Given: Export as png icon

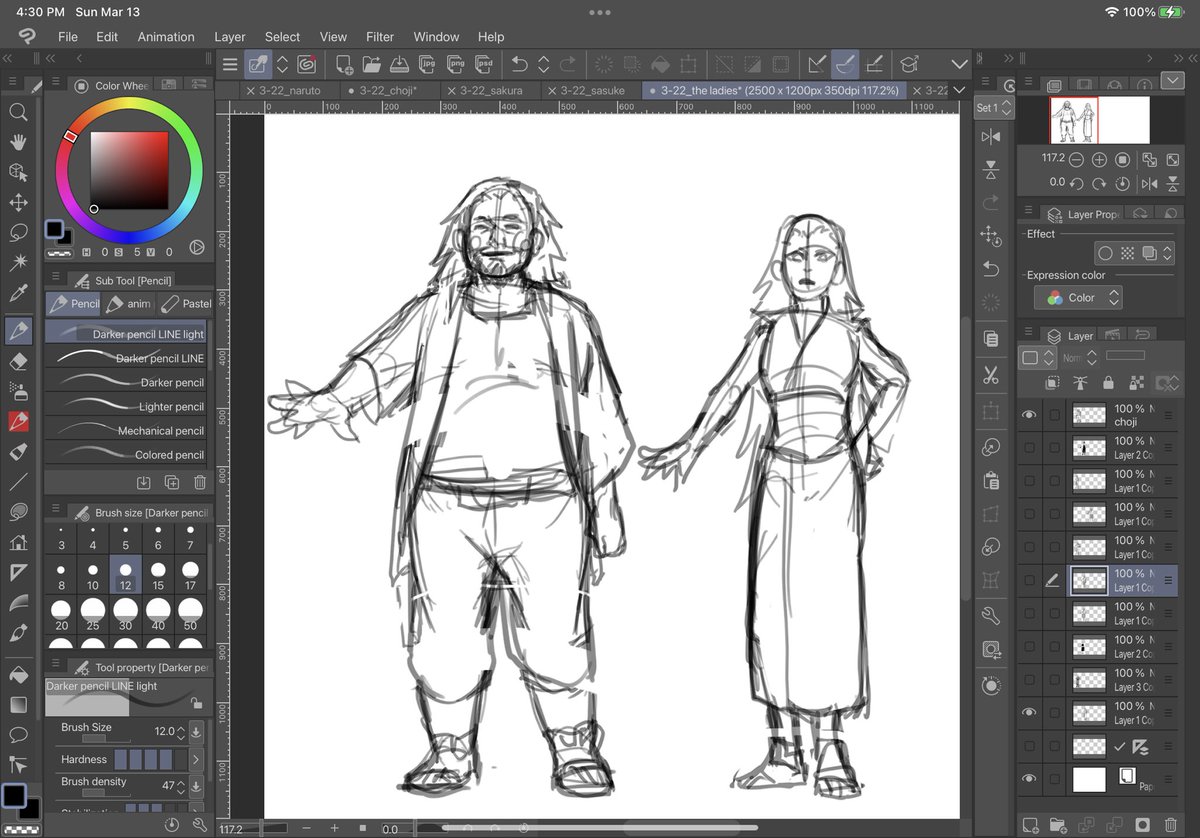Looking at the screenshot, I should (457, 64).
